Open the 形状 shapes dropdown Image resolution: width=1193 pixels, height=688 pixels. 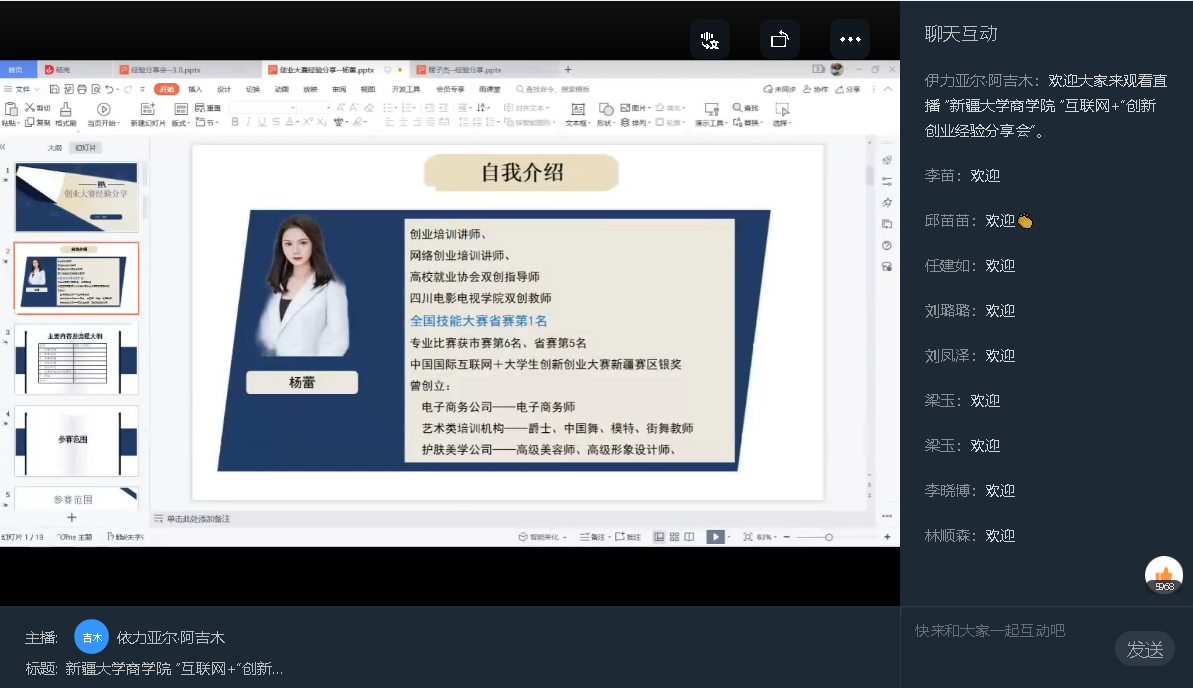click(606, 123)
